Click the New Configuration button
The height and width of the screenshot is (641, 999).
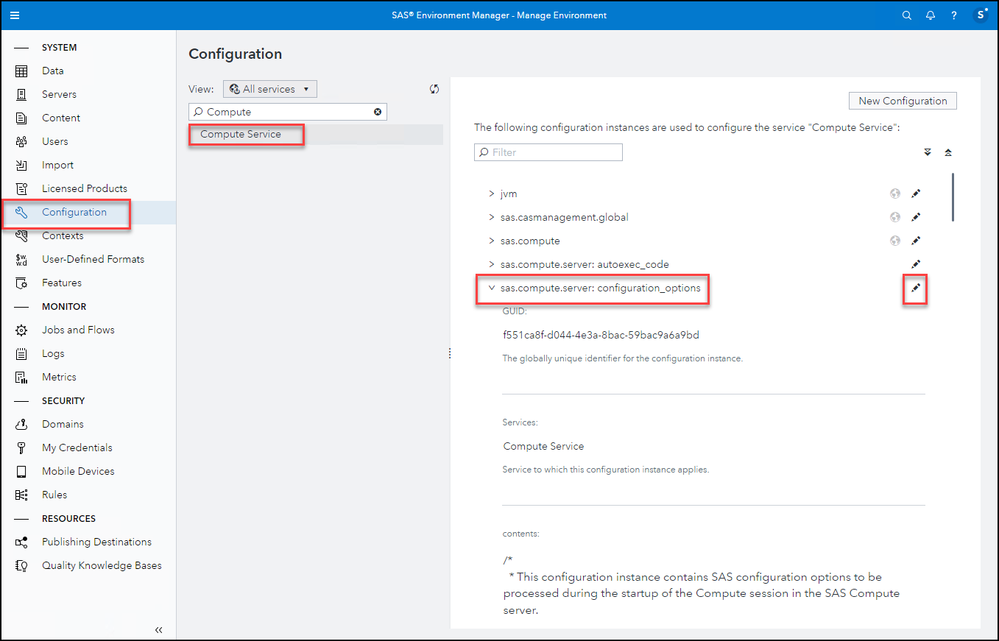[902, 101]
